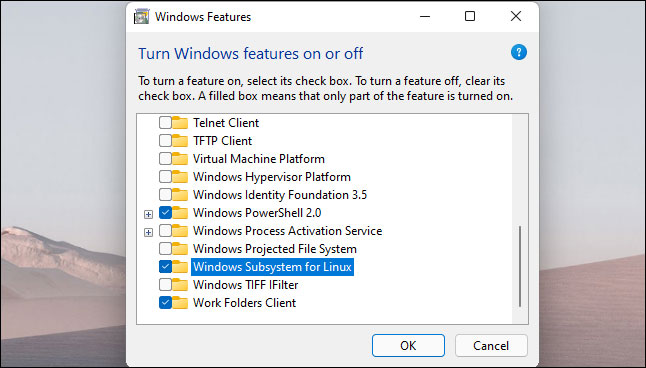Minimize the Windows Features dialog

point(425,16)
